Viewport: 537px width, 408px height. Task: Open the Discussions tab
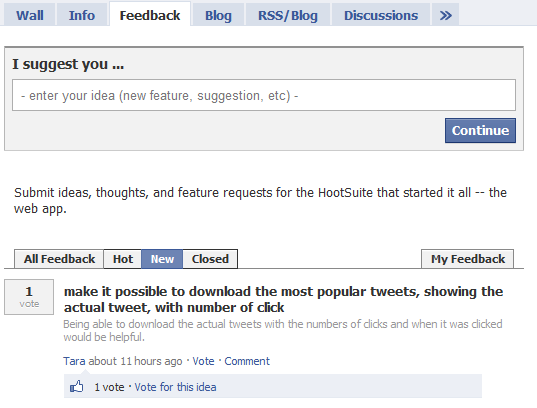(381, 14)
